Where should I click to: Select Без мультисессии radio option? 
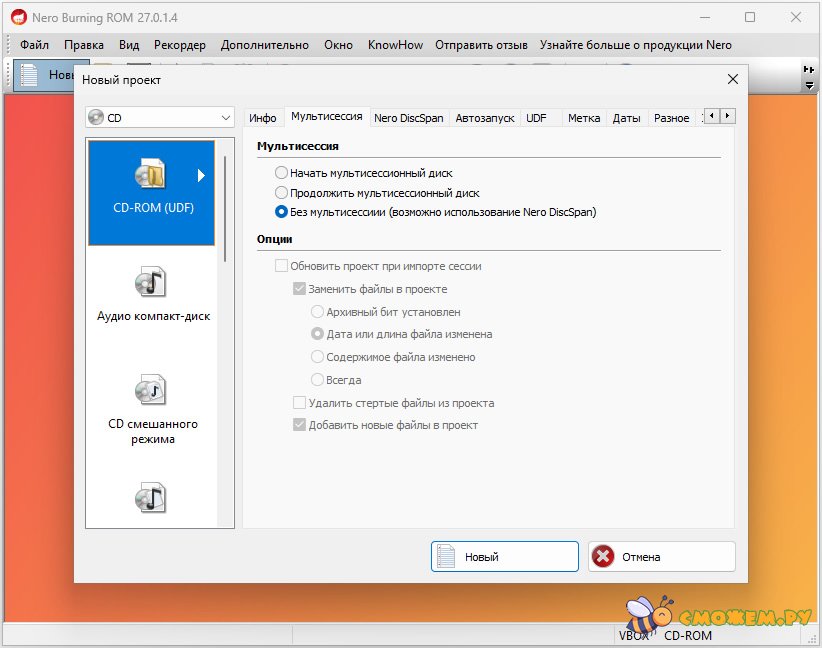tap(282, 212)
